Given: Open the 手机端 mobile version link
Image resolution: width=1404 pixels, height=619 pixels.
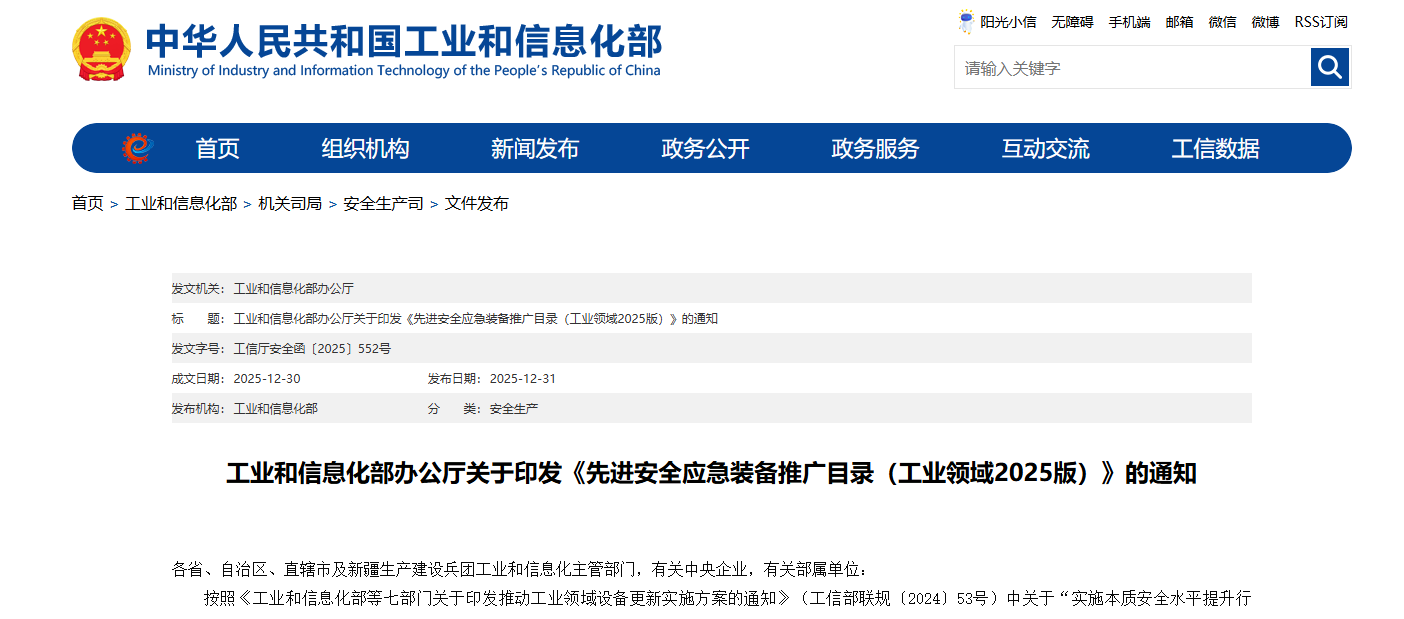Looking at the screenshot, I should click(x=1129, y=22).
